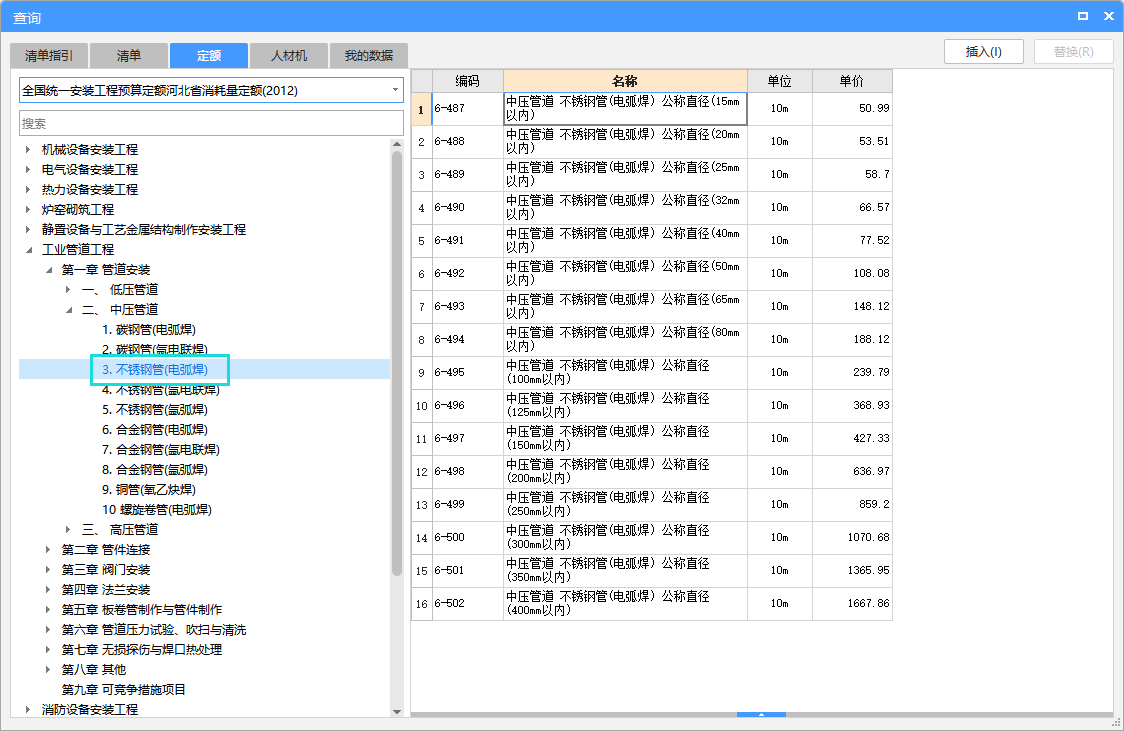The image size is (1124, 731).
Task: Select the 定额 tab
Action: point(209,55)
